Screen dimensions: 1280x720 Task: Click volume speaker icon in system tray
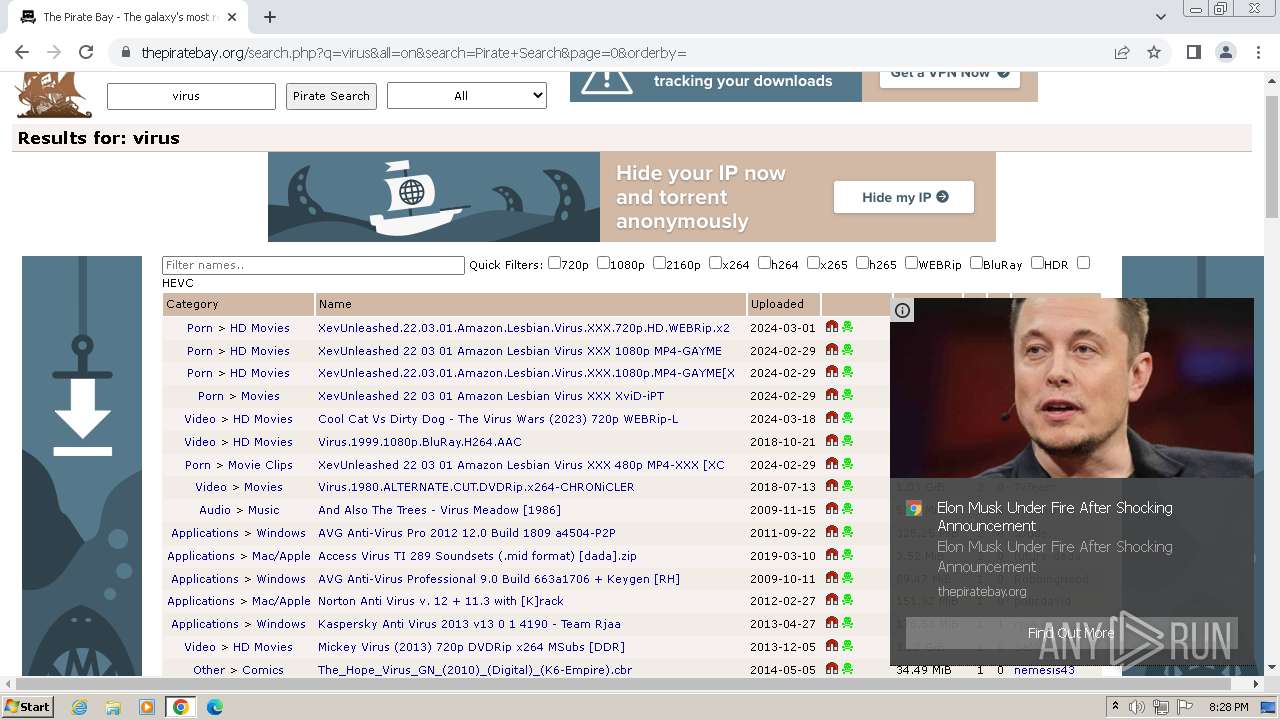tap(1138, 707)
